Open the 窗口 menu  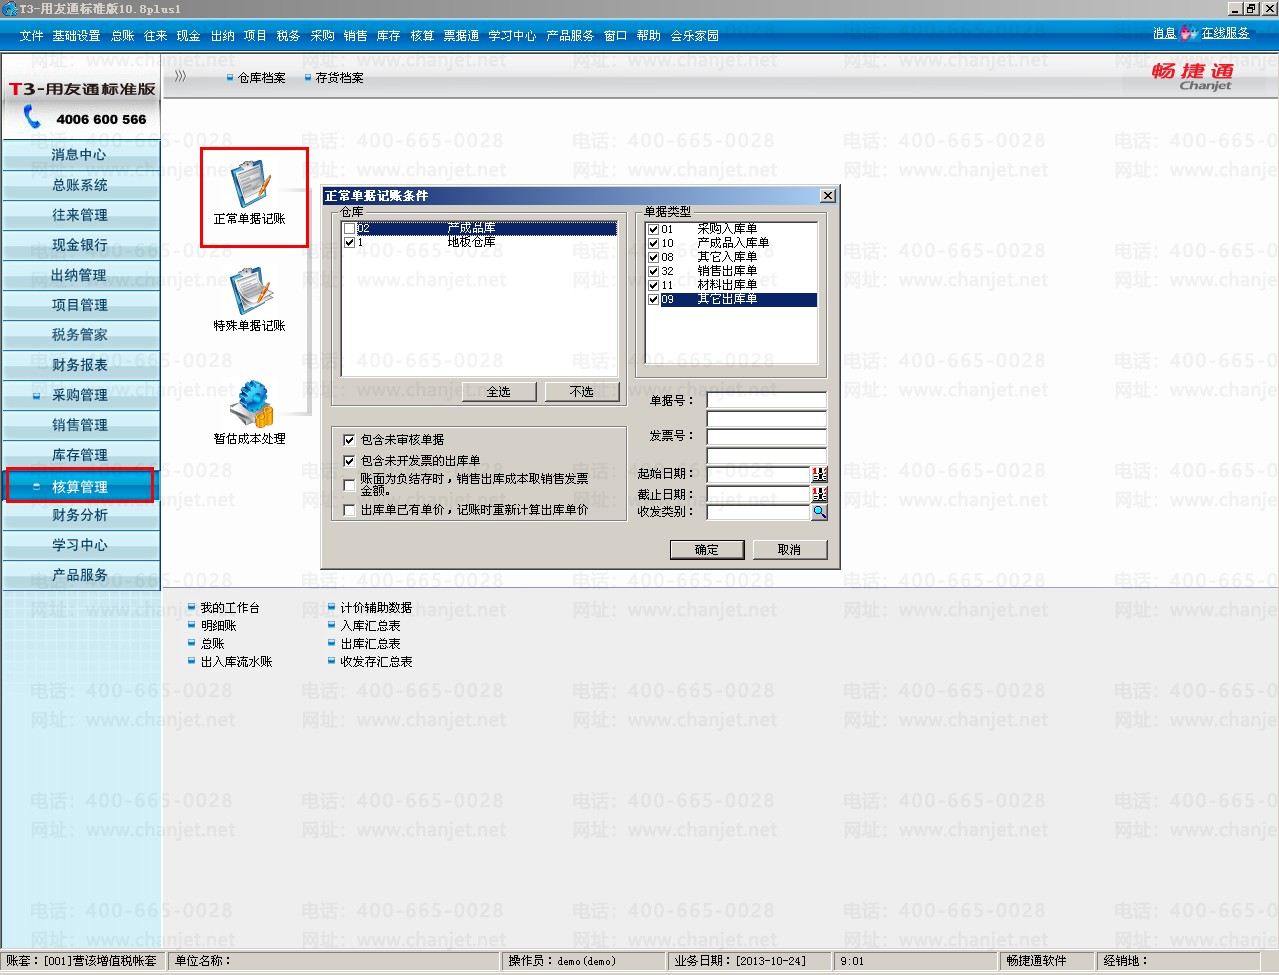pos(615,35)
